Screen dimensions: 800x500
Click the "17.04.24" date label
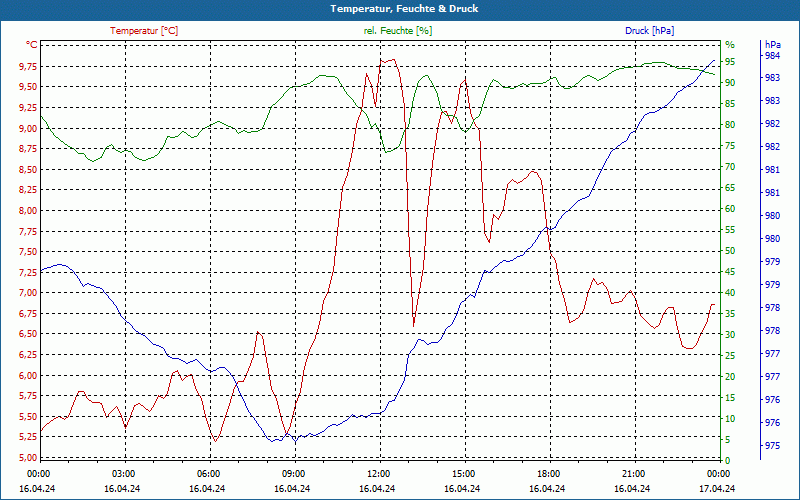718,488
